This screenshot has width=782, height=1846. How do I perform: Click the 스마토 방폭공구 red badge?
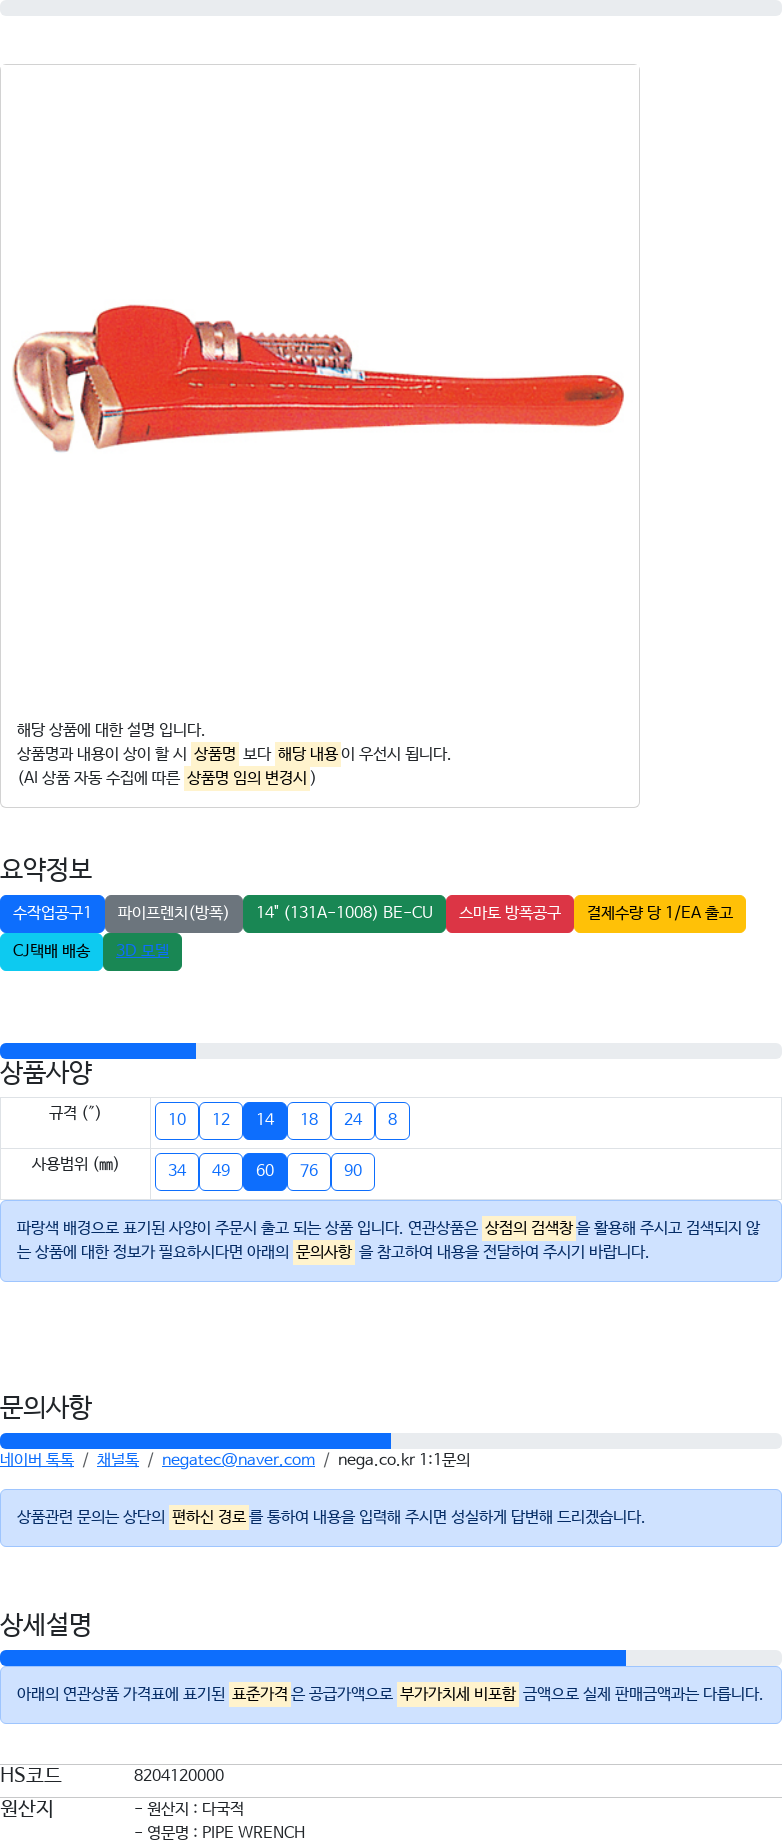click(510, 913)
